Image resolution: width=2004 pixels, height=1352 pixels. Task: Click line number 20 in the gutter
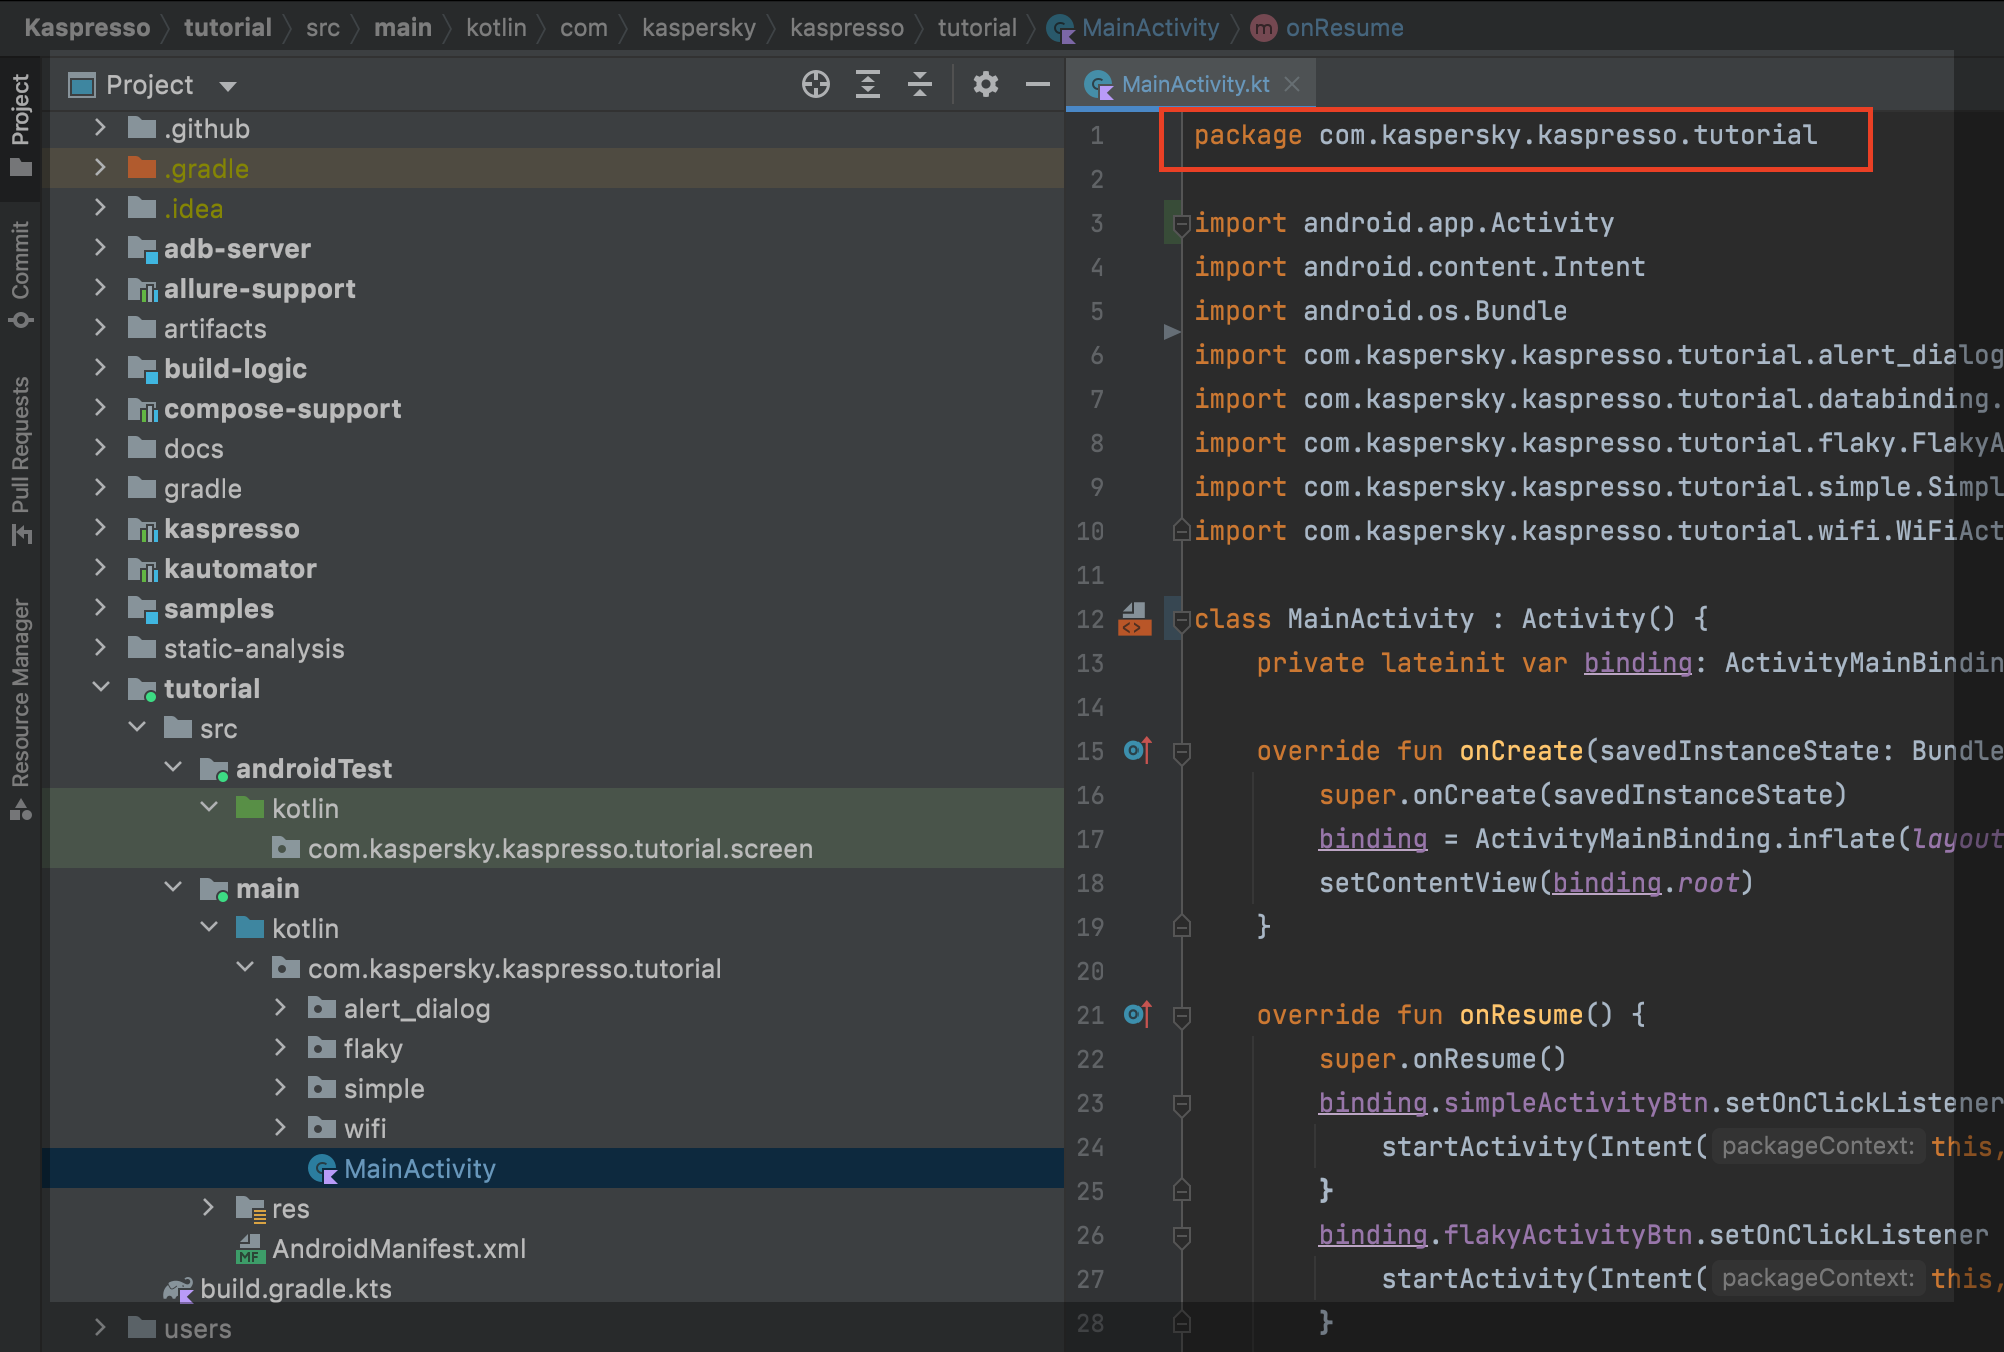pyautogui.click(x=1090, y=971)
